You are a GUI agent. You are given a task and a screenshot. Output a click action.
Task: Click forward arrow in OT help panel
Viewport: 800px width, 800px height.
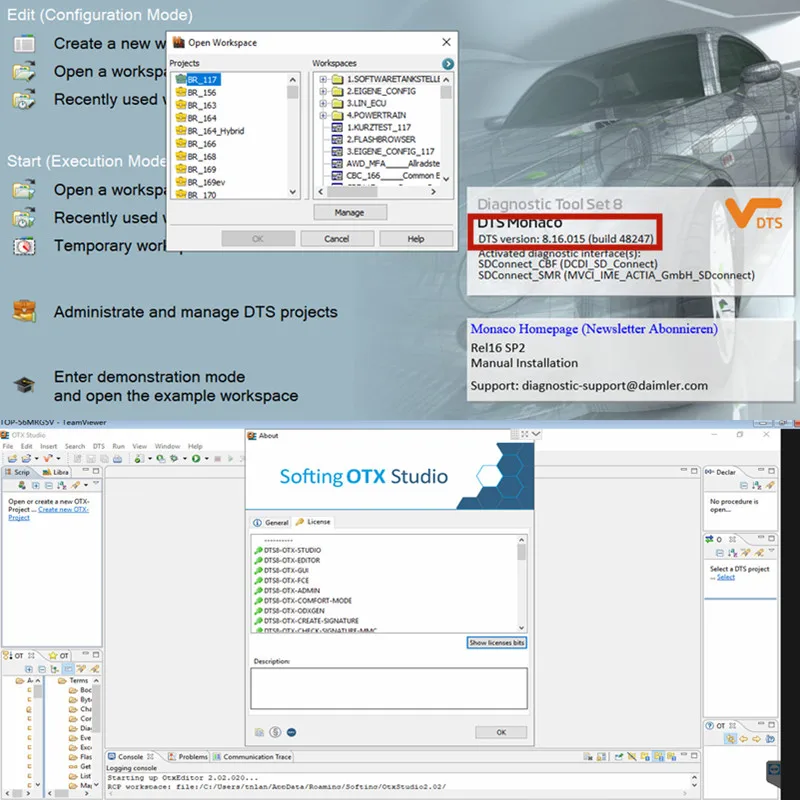756,739
